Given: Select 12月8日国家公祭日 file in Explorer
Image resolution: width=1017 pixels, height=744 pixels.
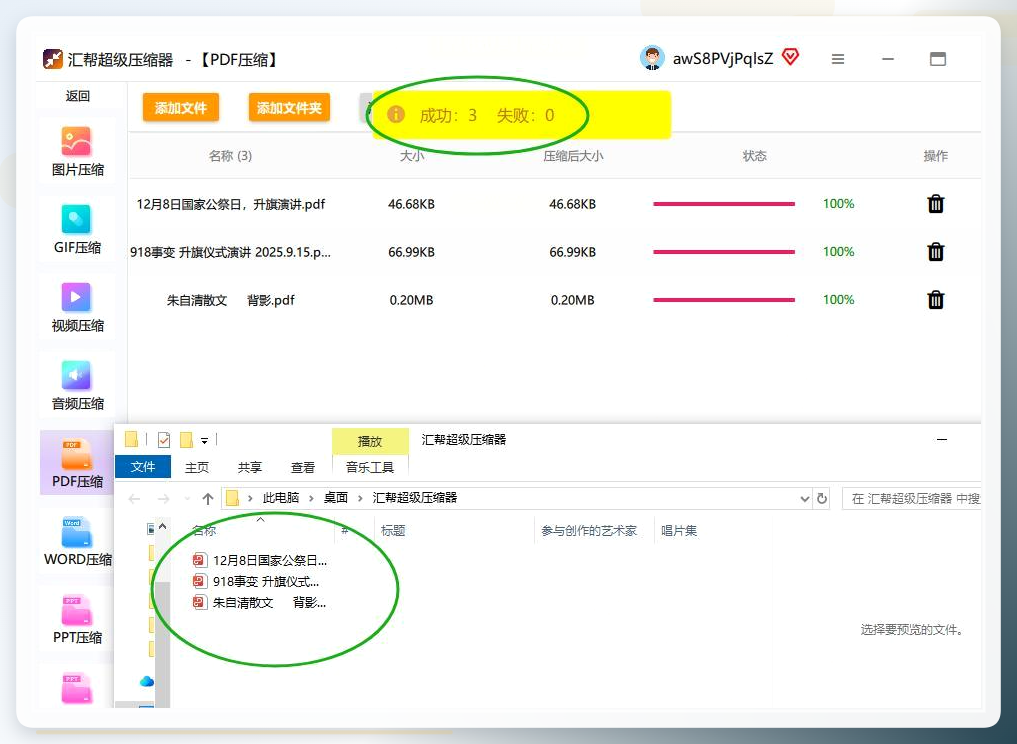Looking at the screenshot, I should [260, 560].
